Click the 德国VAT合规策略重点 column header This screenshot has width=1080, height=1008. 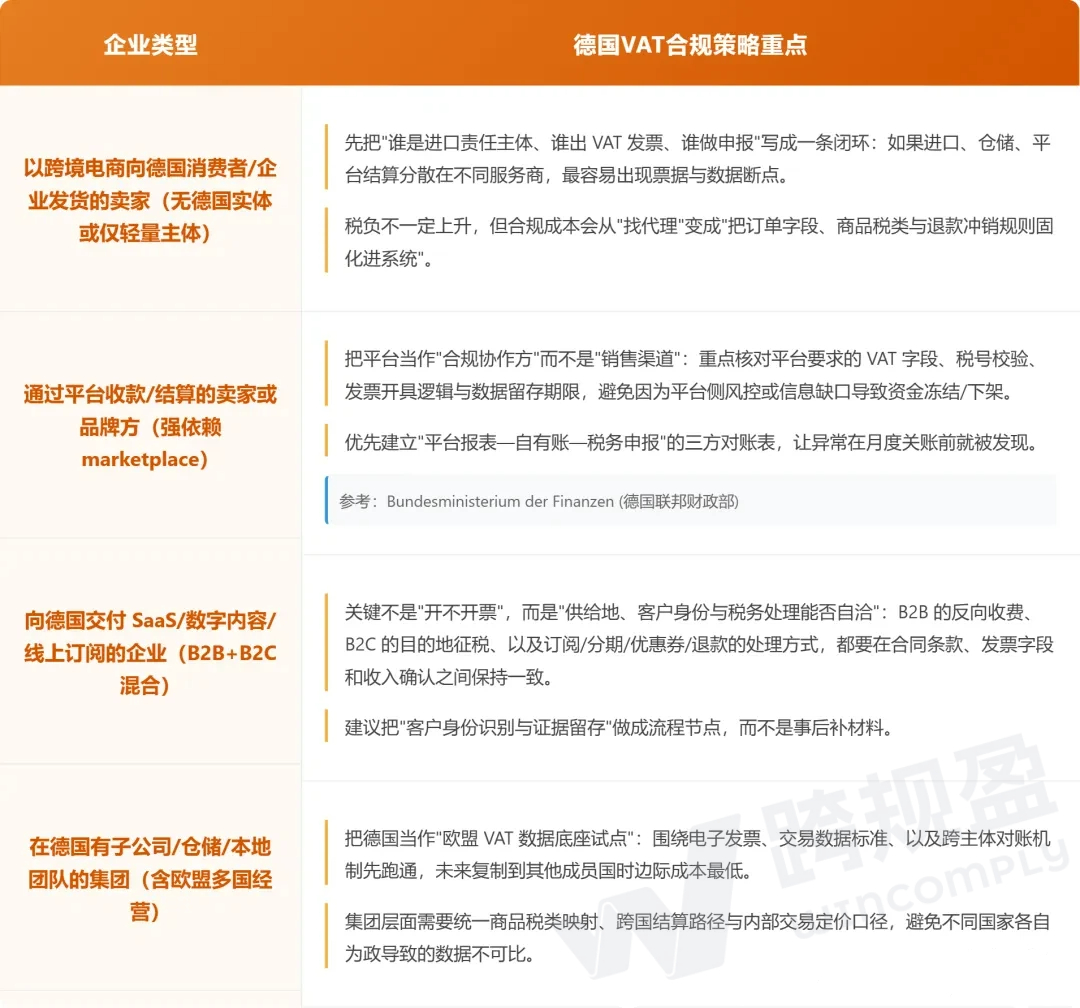point(690,45)
